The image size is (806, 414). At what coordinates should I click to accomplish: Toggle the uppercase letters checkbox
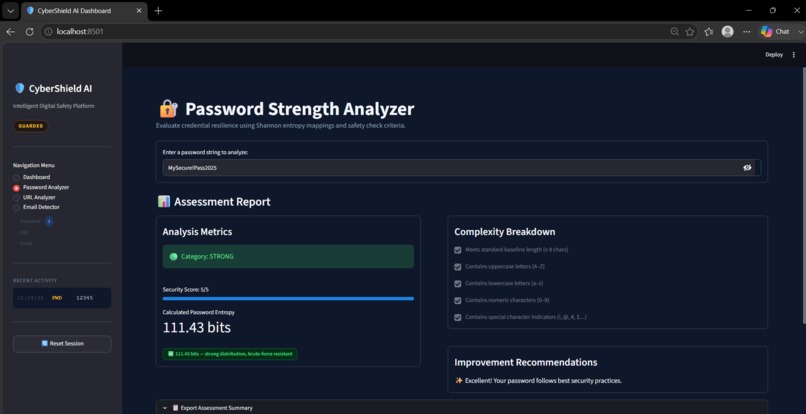(x=457, y=267)
